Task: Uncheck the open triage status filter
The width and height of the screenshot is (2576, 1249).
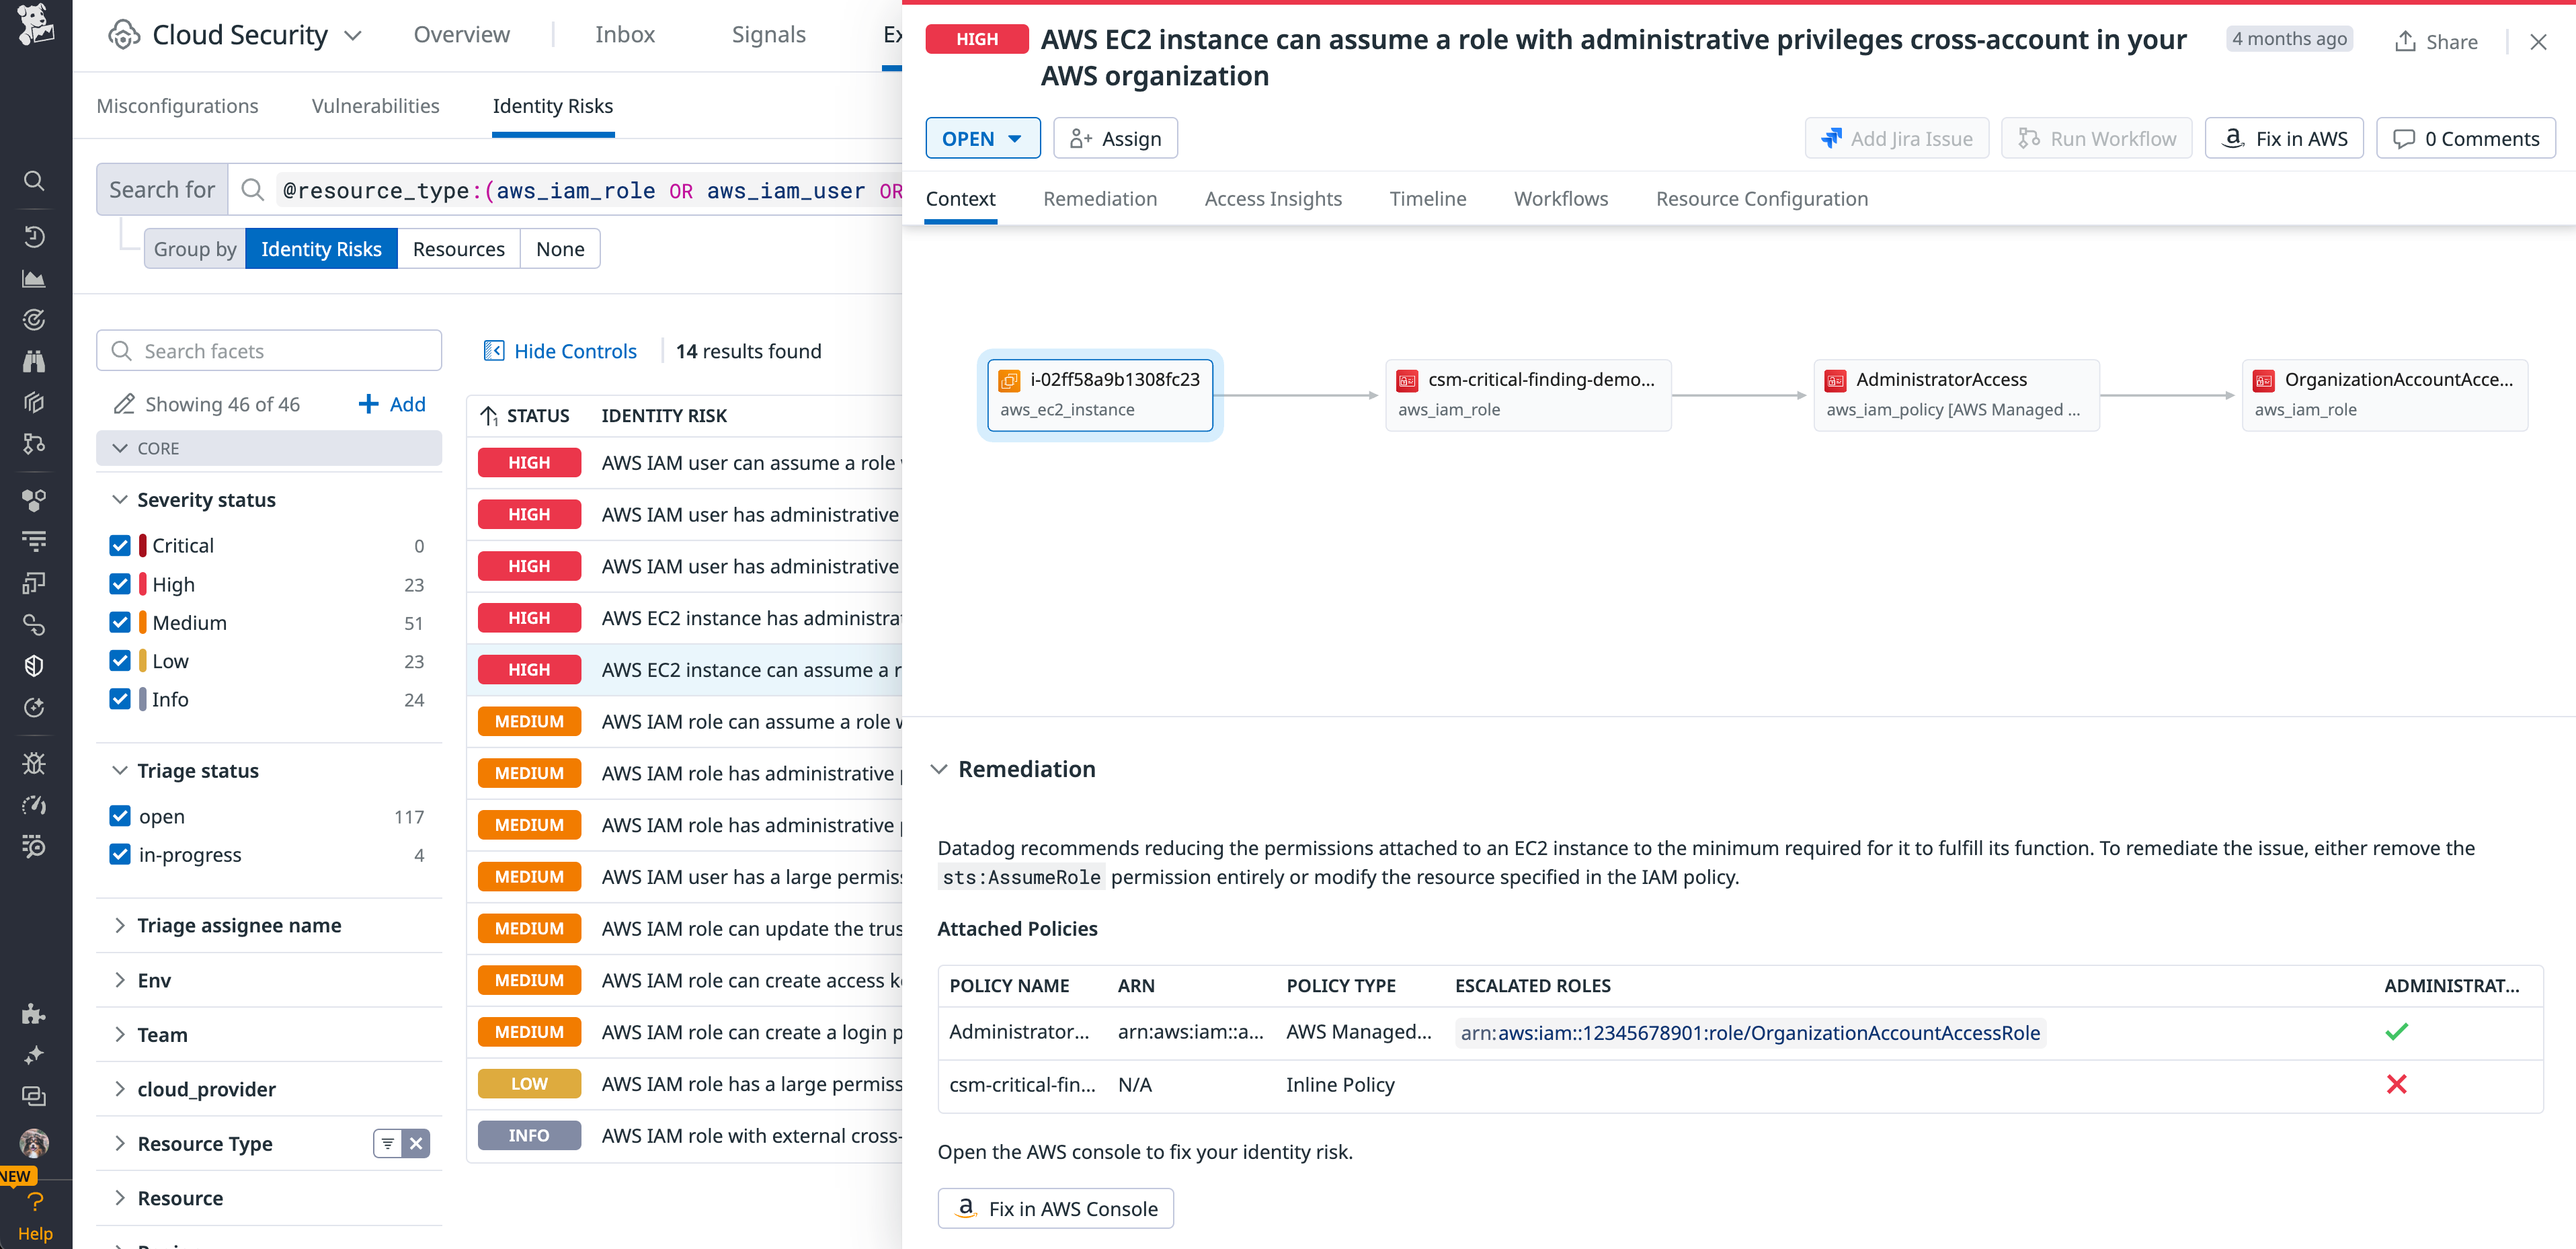Action: pyautogui.click(x=120, y=816)
